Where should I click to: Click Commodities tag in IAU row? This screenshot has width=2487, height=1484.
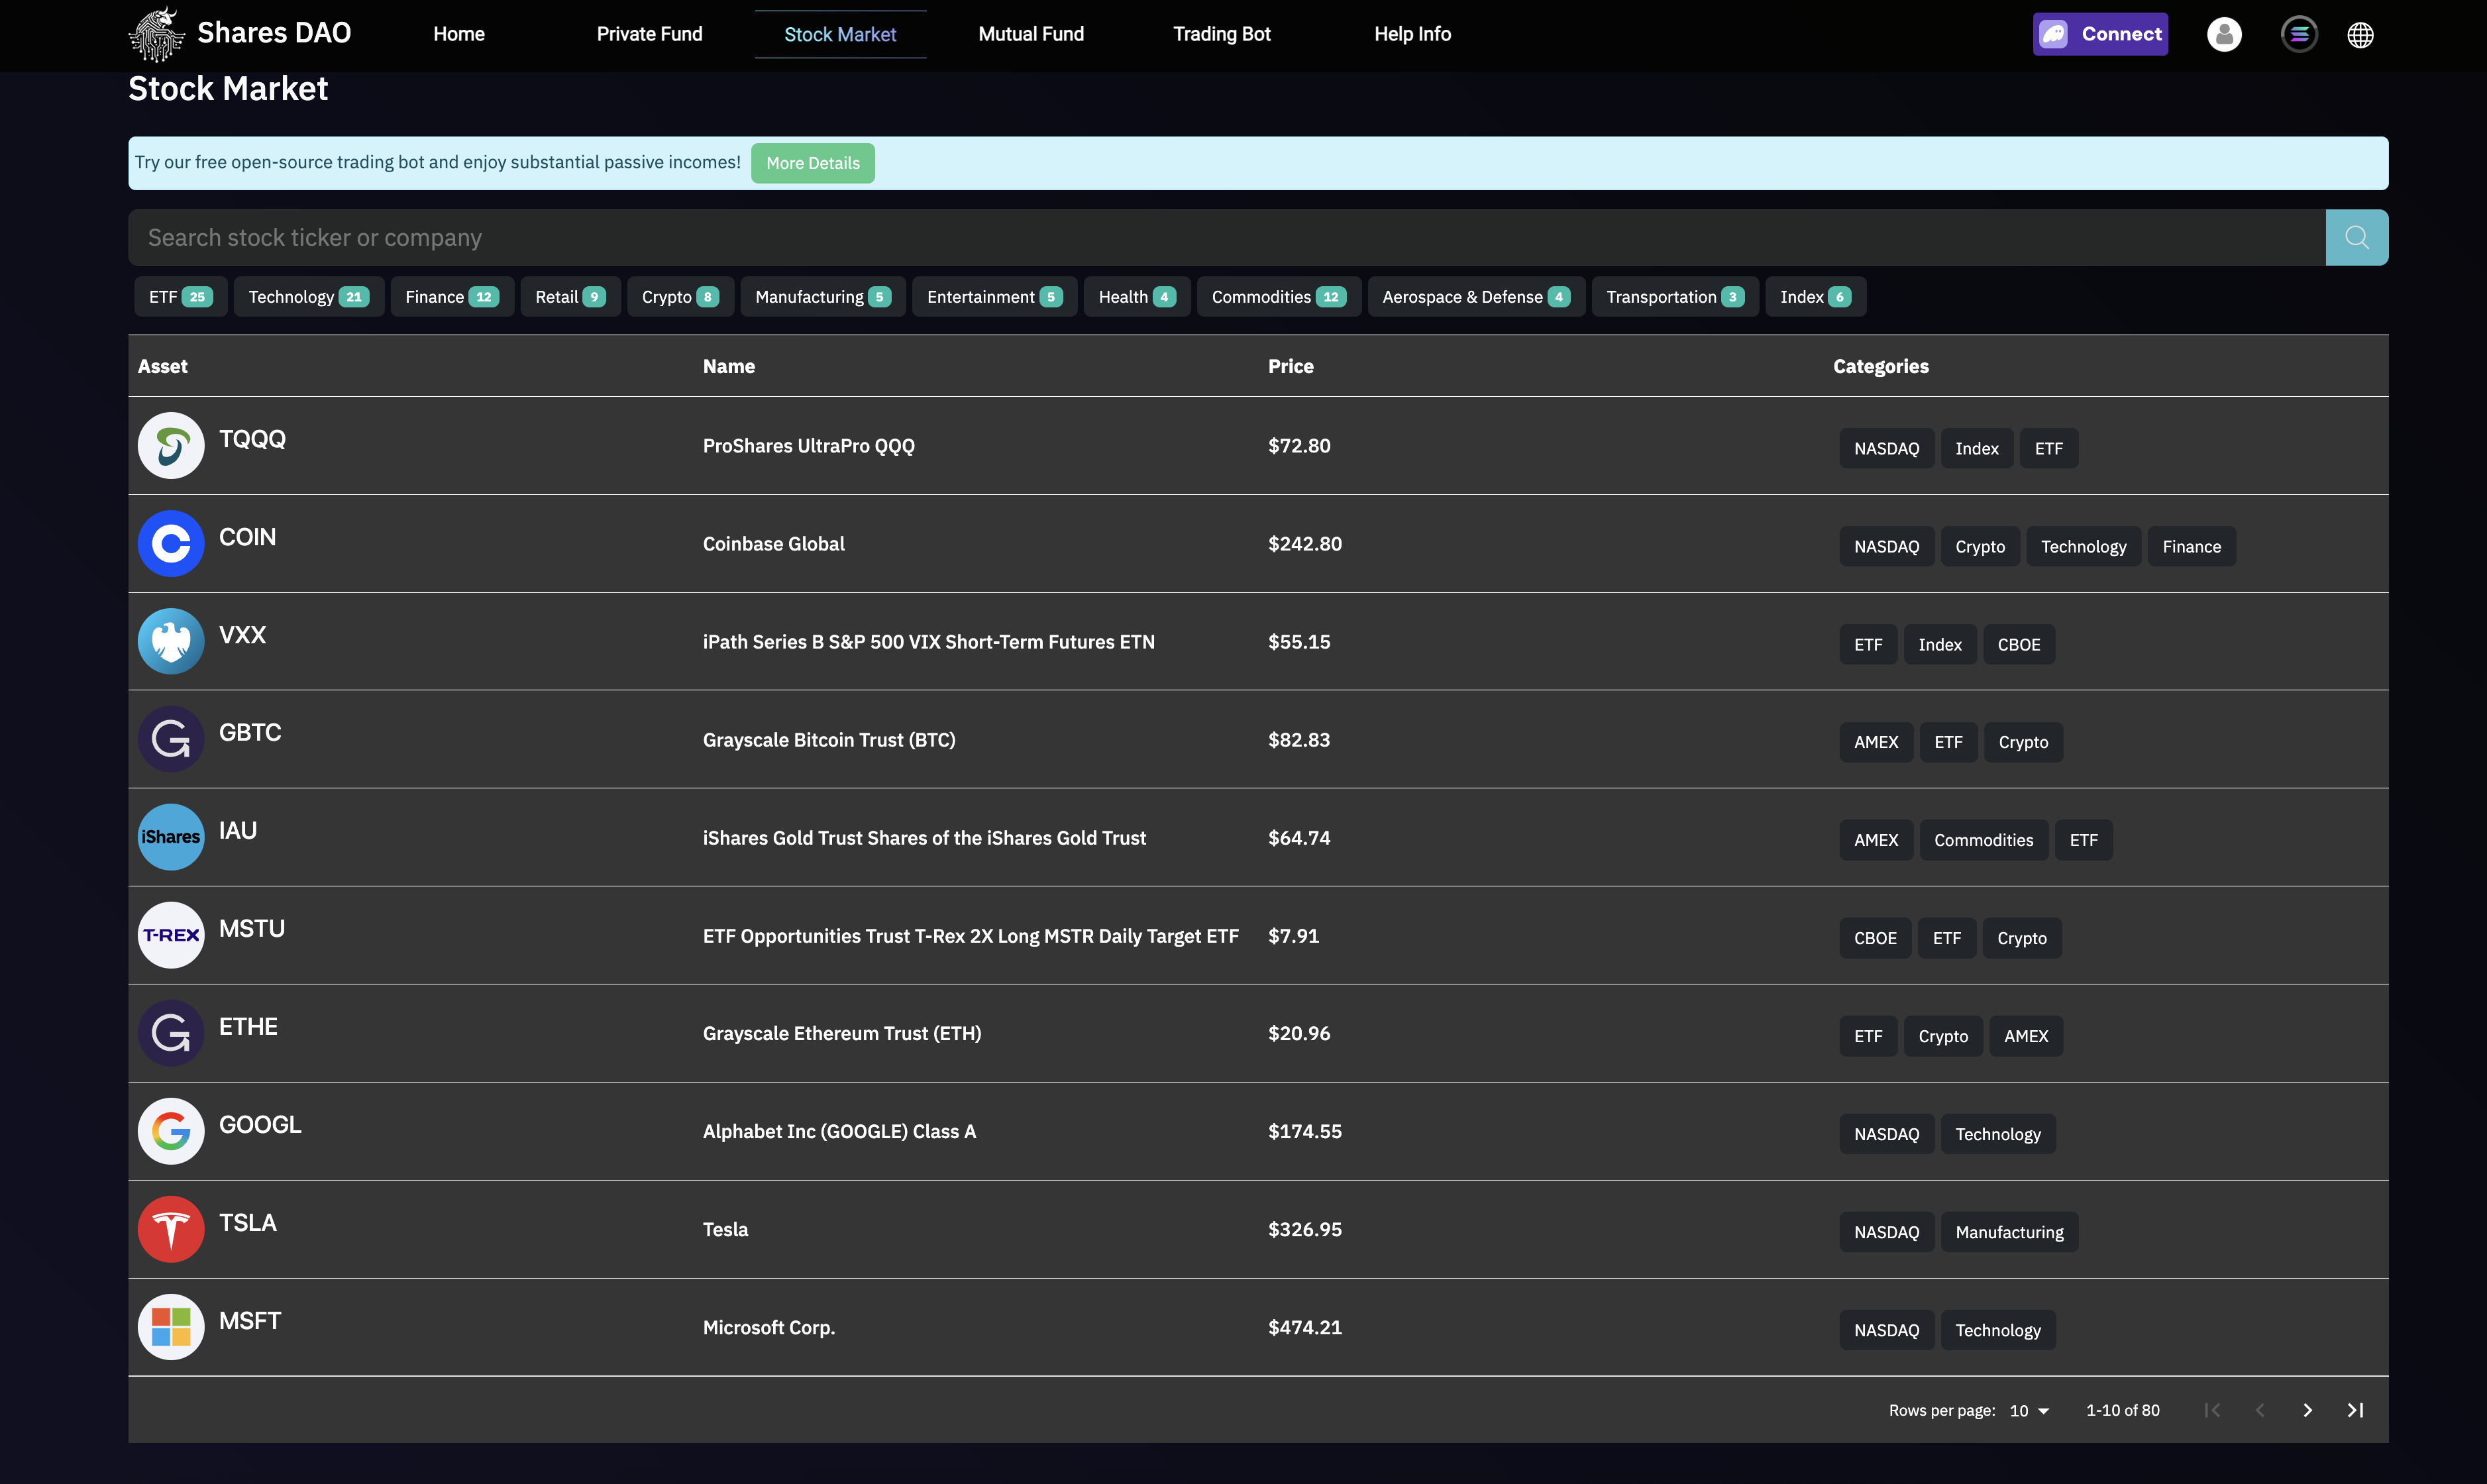click(x=1984, y=840)
